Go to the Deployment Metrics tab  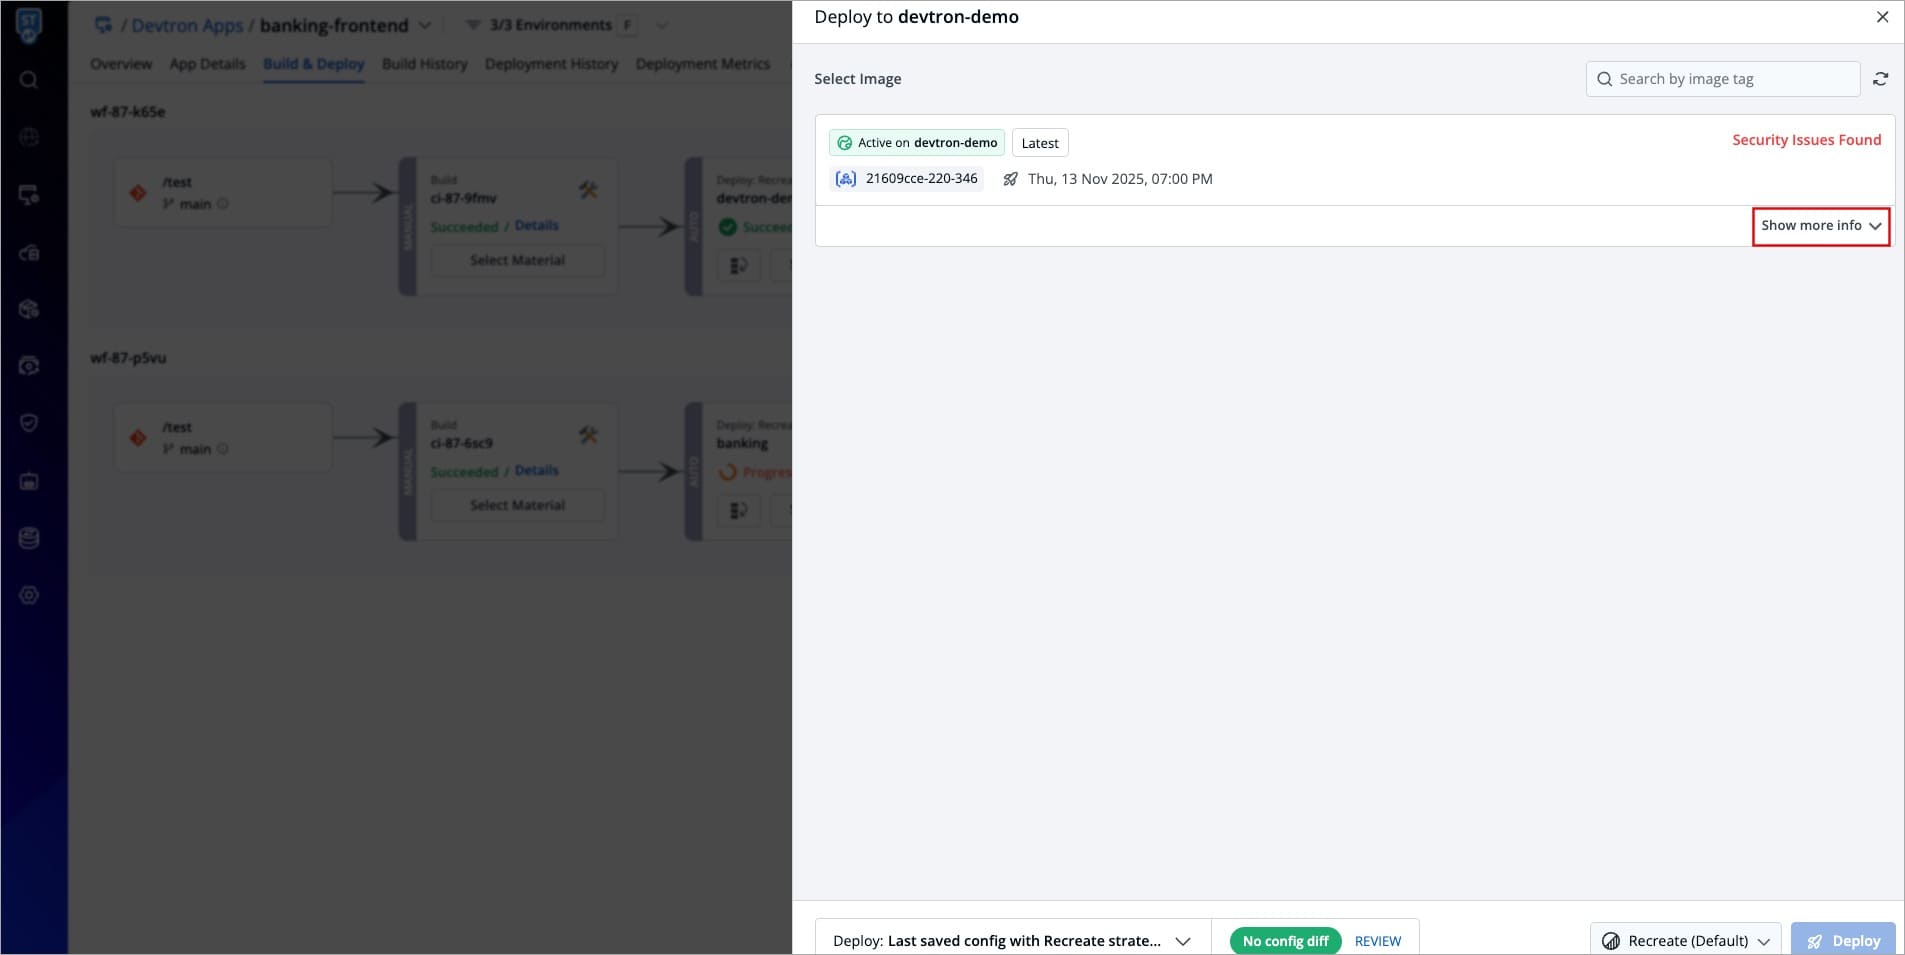(x=702, y=64)
